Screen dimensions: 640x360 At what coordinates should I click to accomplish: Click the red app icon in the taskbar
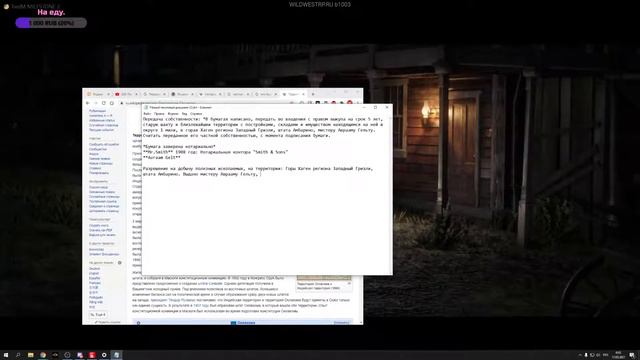(x=92, y=355)
